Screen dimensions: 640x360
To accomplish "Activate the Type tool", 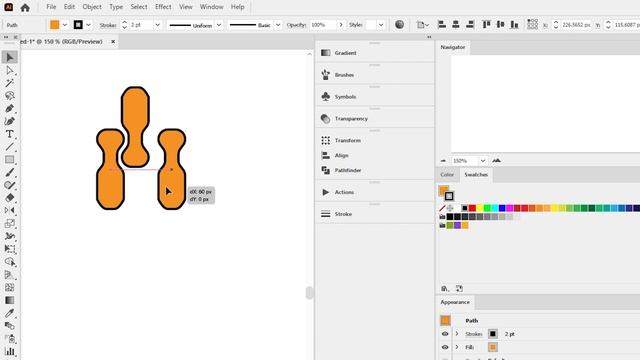I will point(10,134).
